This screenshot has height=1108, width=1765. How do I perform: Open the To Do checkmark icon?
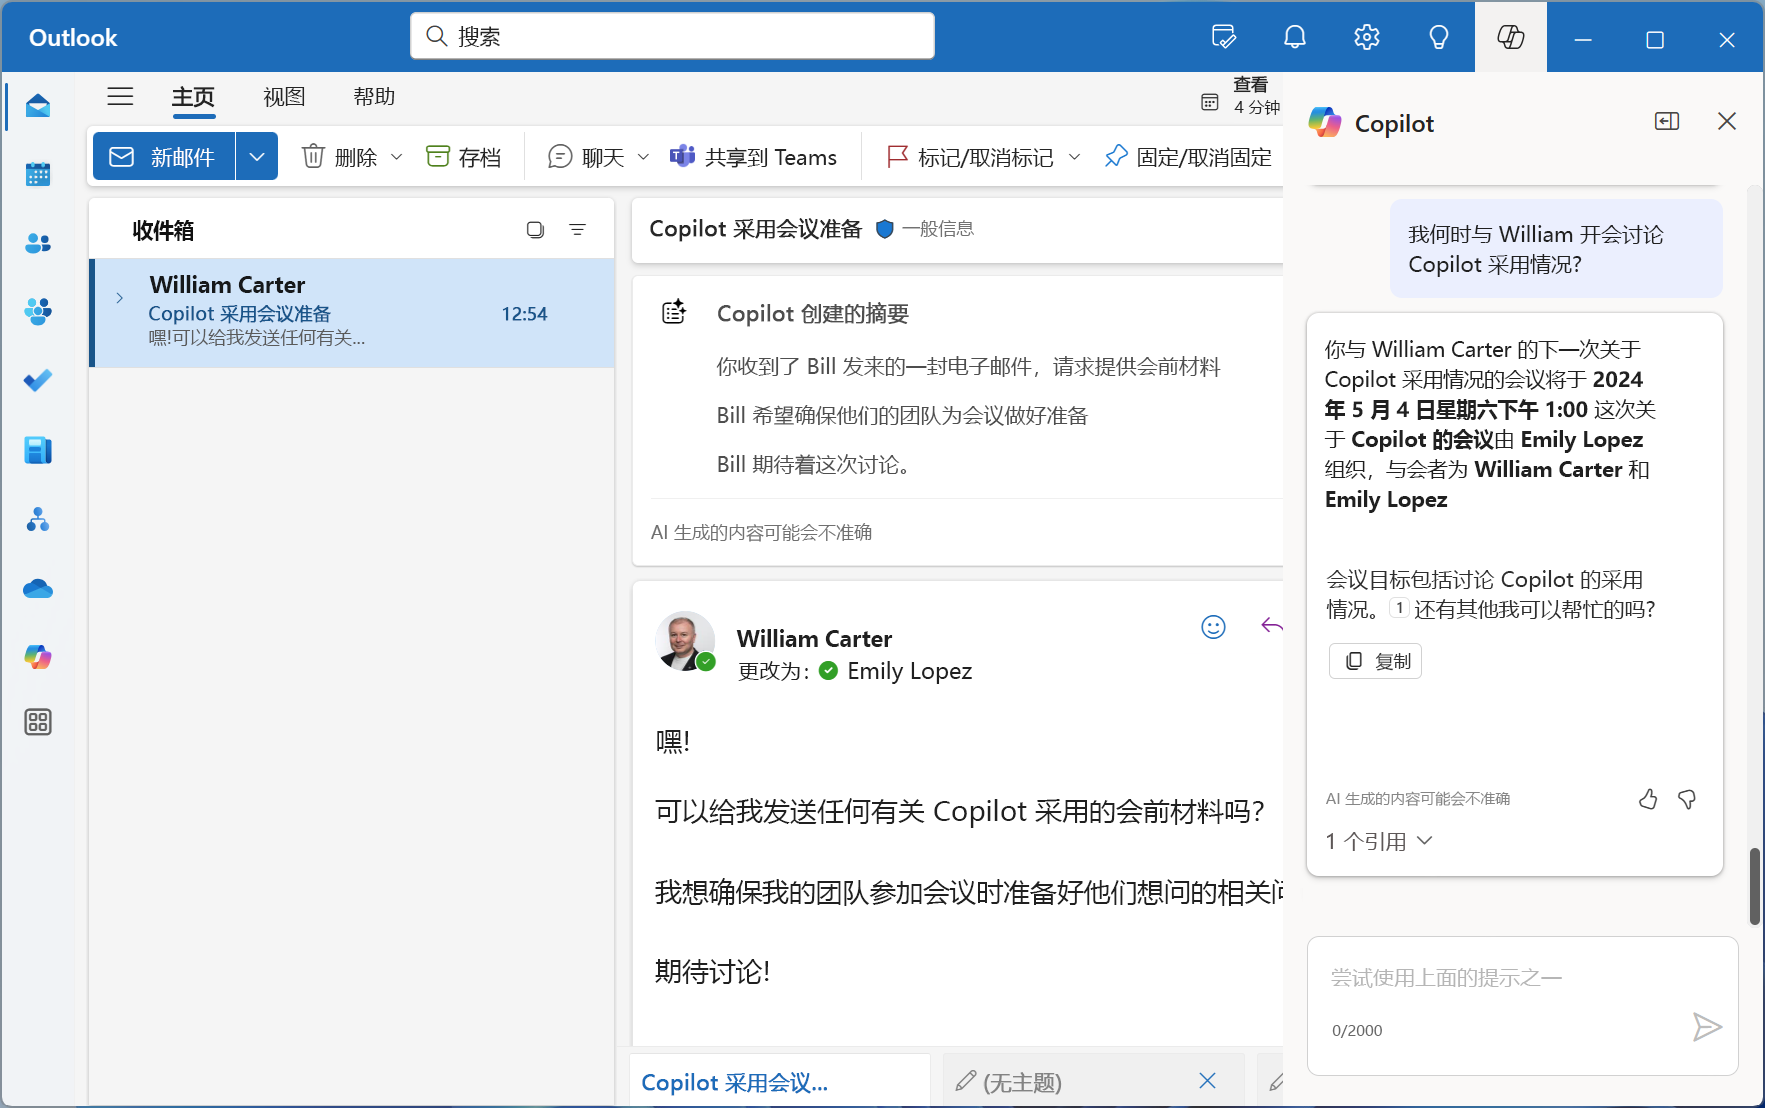38,381
